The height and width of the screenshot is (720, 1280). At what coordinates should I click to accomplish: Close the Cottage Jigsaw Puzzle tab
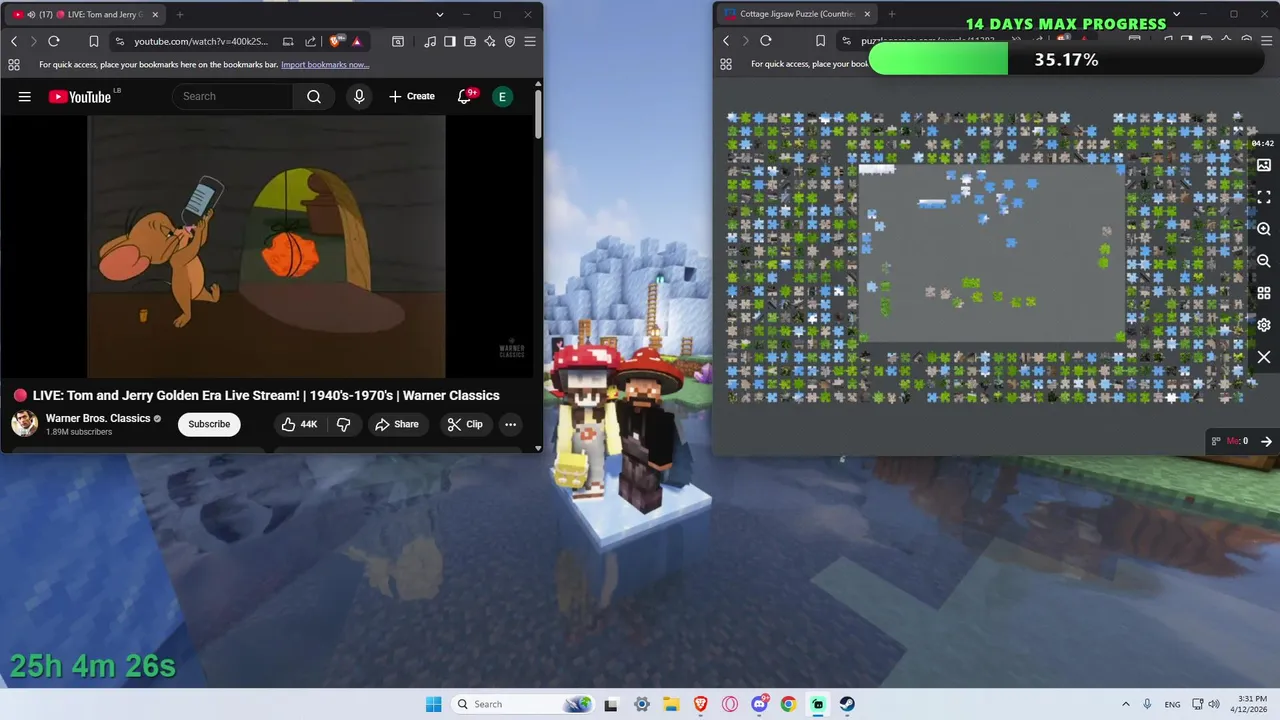click(x=867, y=14)
